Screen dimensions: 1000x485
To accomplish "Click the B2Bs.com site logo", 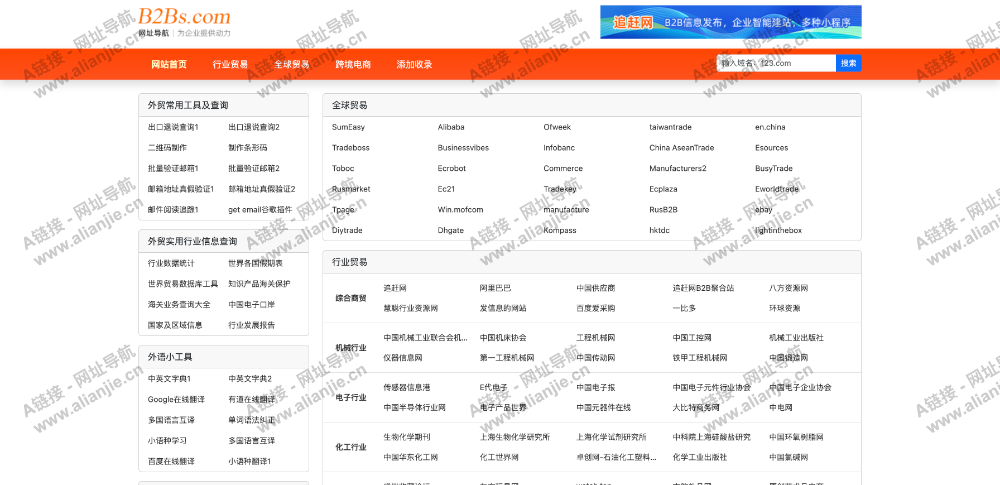I will pos(184,22).
